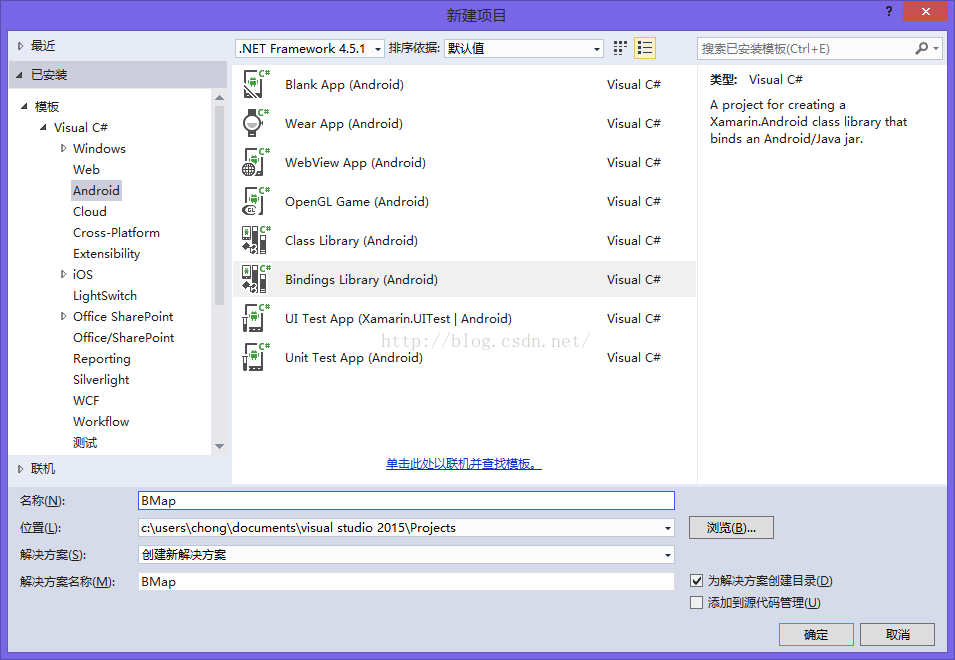
Task: Select the 测试 category
Action: [85, 443]
